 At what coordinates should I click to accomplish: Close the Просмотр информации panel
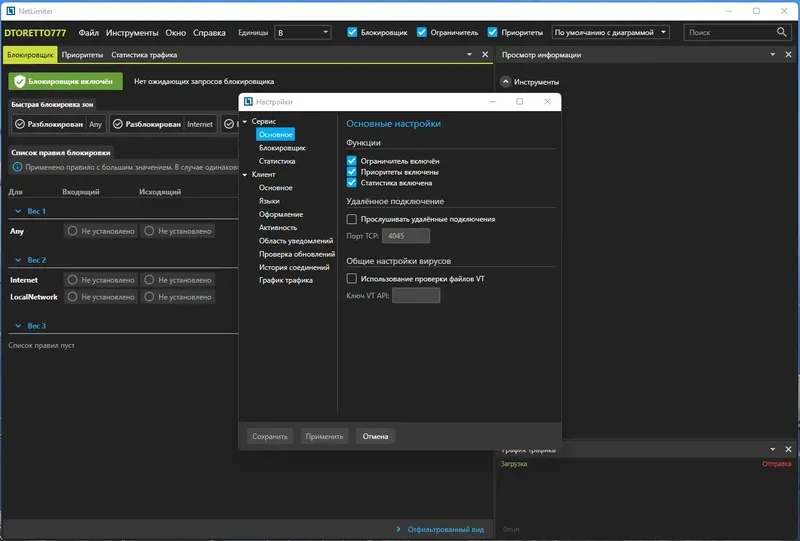788,55
